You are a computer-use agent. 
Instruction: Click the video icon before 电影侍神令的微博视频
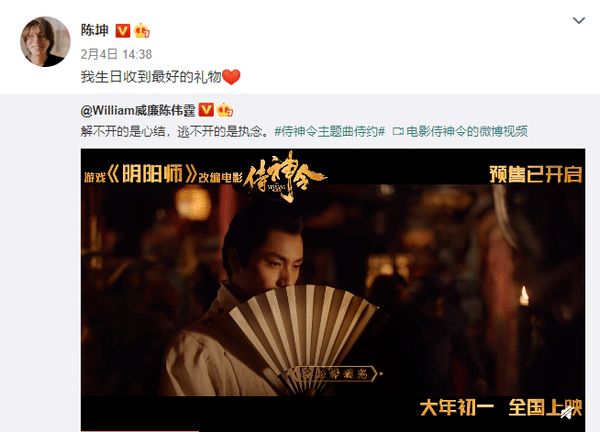pos(398,132)
